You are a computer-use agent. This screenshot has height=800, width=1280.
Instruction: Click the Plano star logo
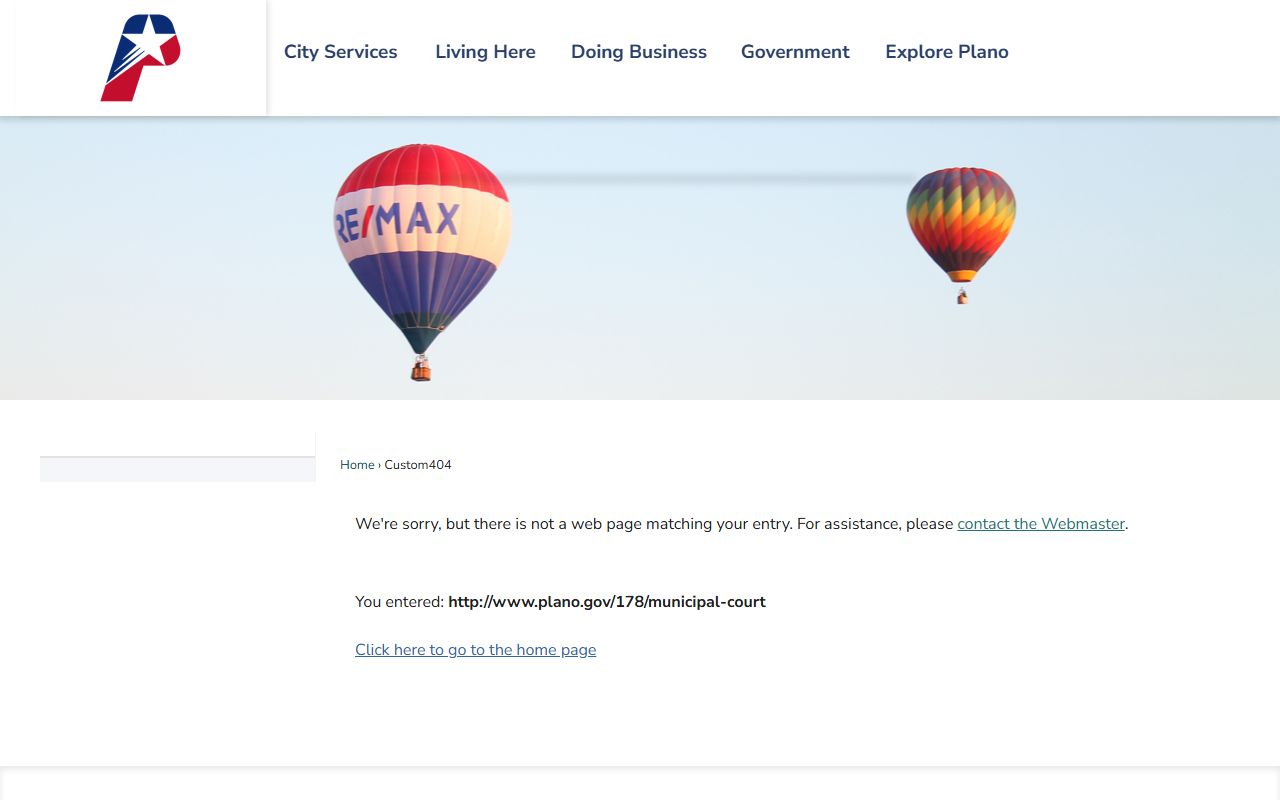140,57
